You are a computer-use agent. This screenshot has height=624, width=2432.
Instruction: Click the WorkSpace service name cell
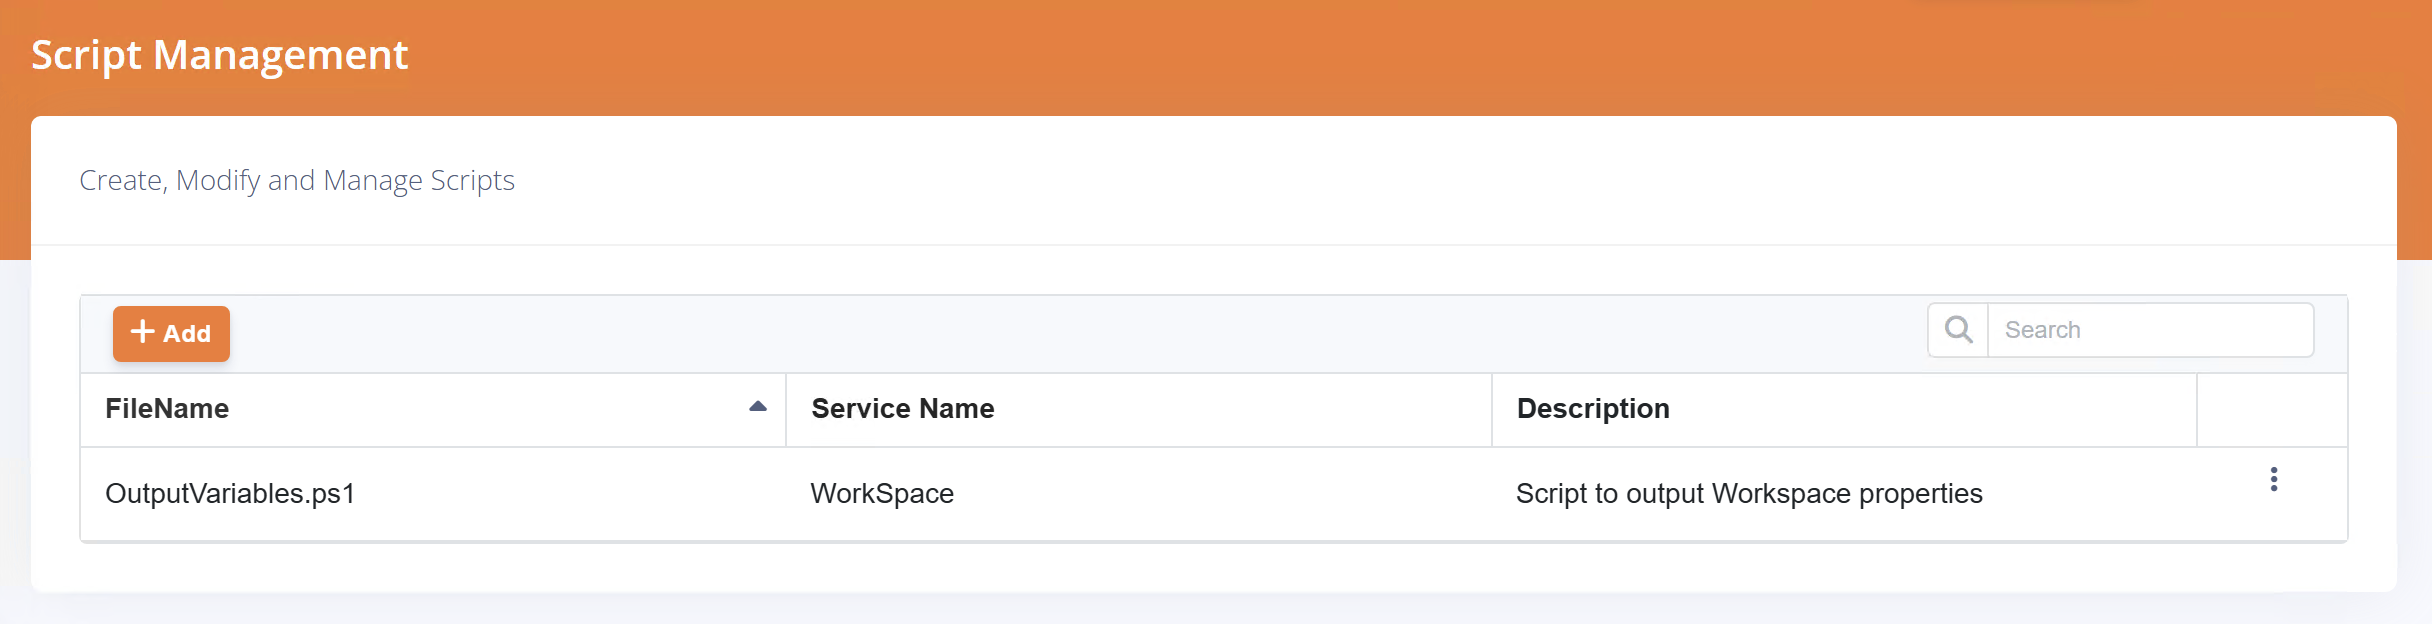point(882,494)
